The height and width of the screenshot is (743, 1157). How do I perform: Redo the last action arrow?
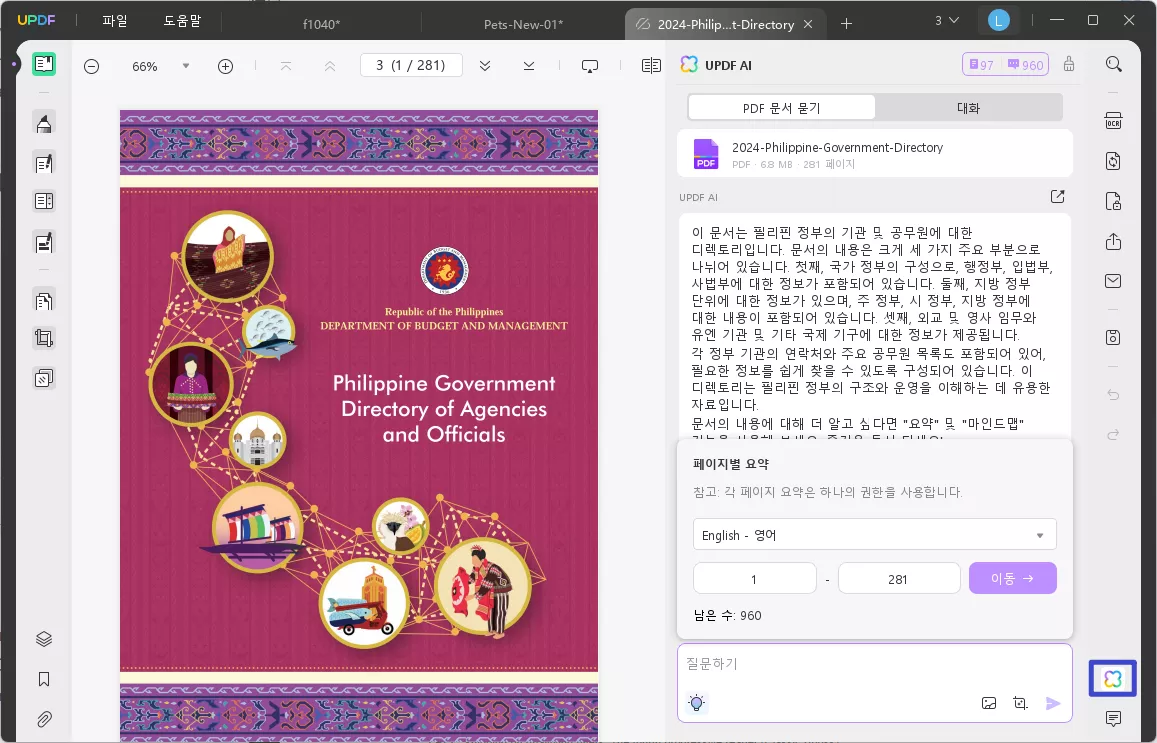click(x=1113, y=434)
